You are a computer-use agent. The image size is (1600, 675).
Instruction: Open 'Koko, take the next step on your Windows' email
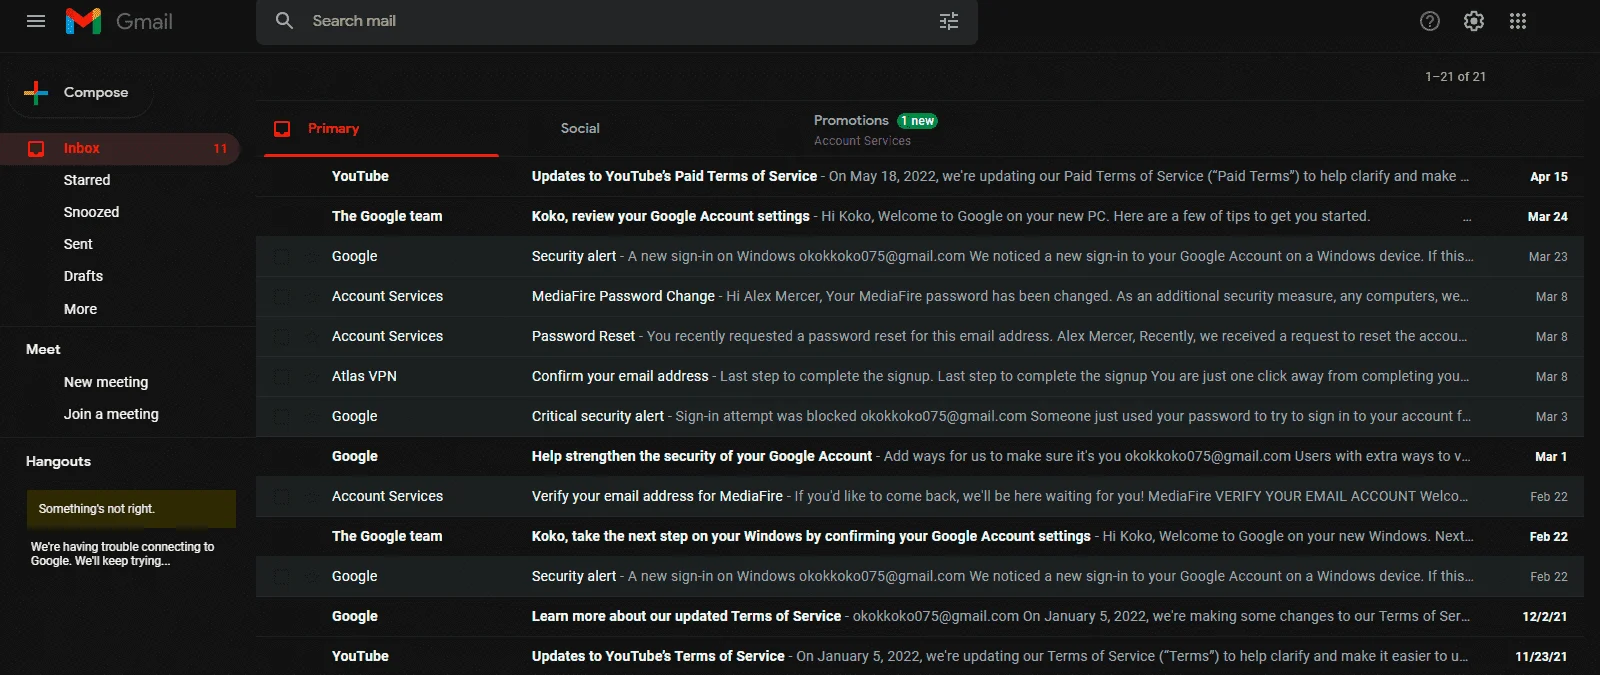point(920,536)
